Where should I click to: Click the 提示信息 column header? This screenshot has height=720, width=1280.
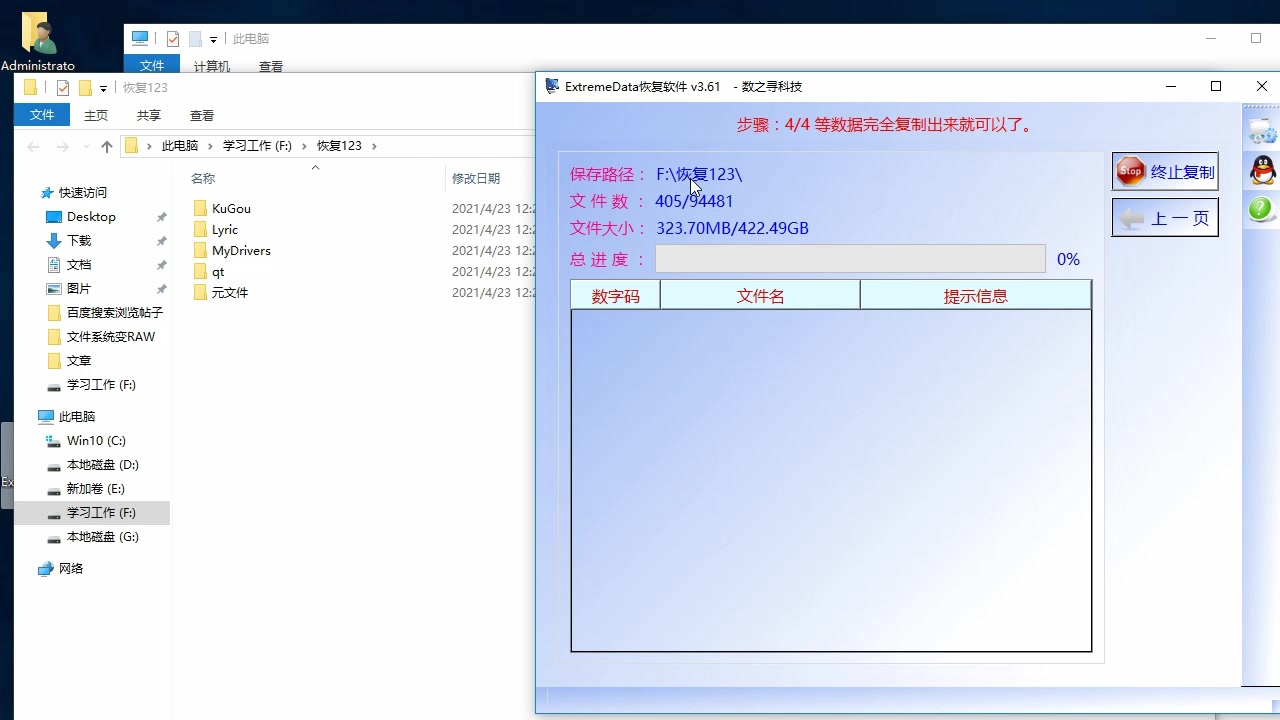click(x=975, y=296)
